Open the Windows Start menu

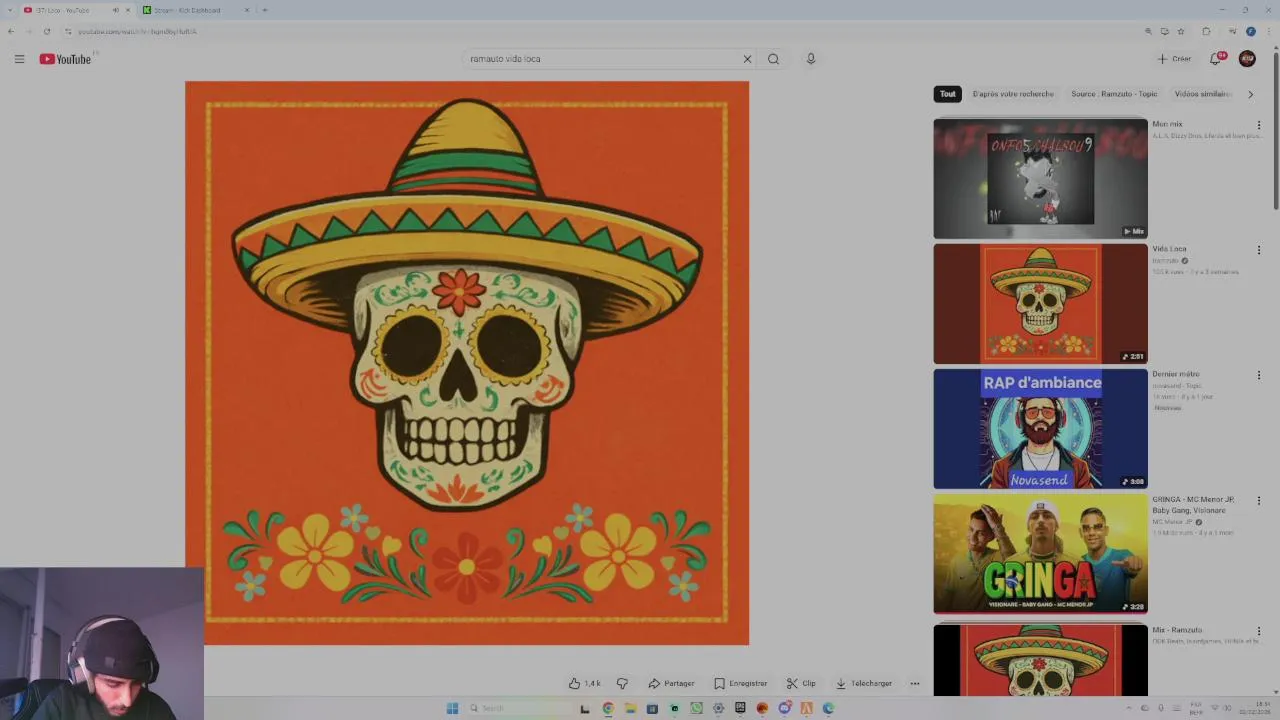pyautogui.click(x=452, y=708)
